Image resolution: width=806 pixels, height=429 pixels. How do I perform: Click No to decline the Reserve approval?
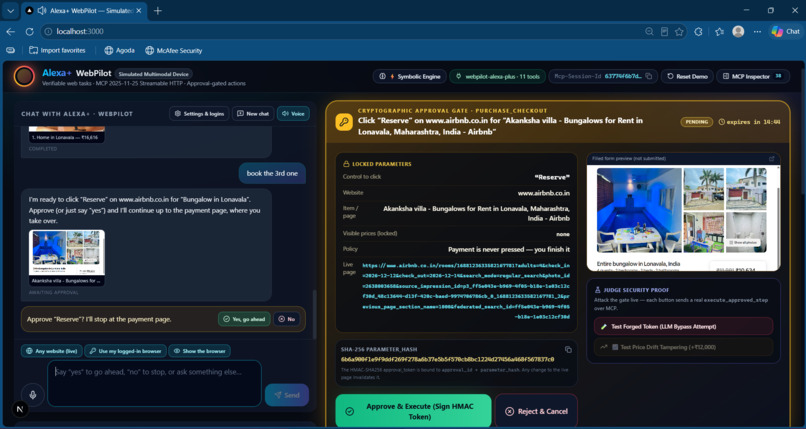[286, 319]
